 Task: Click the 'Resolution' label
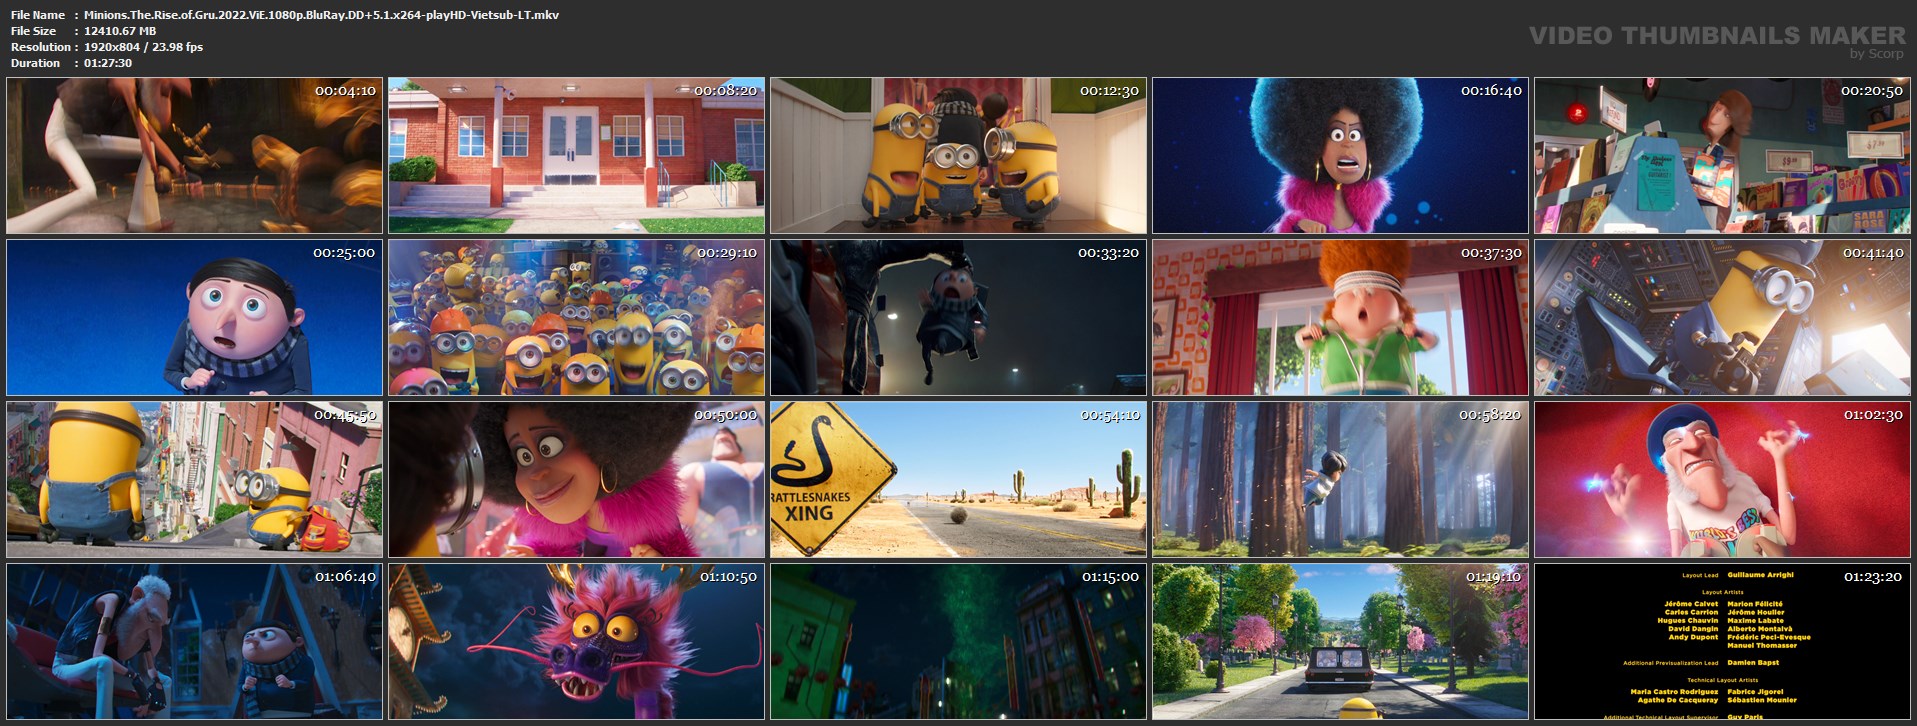click(41, 47)
